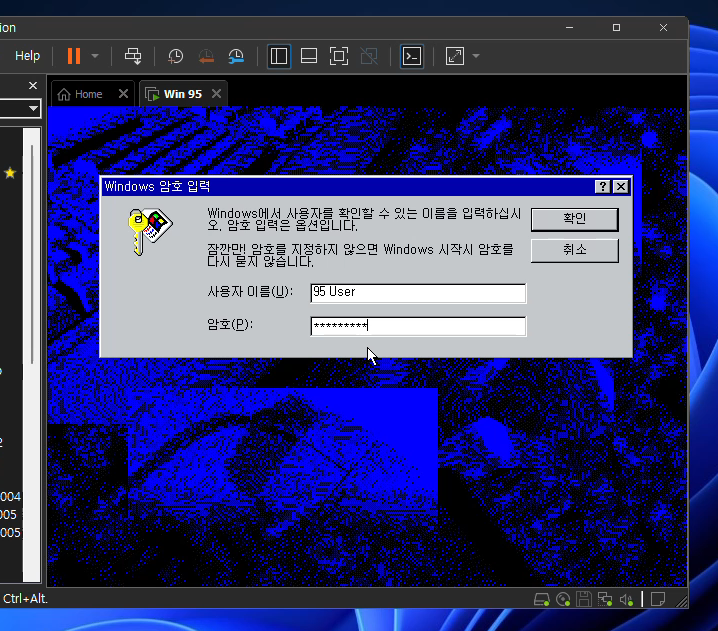This screenshot has height=631, width=718.
Task: Close the library side panel
Action: 33,86
